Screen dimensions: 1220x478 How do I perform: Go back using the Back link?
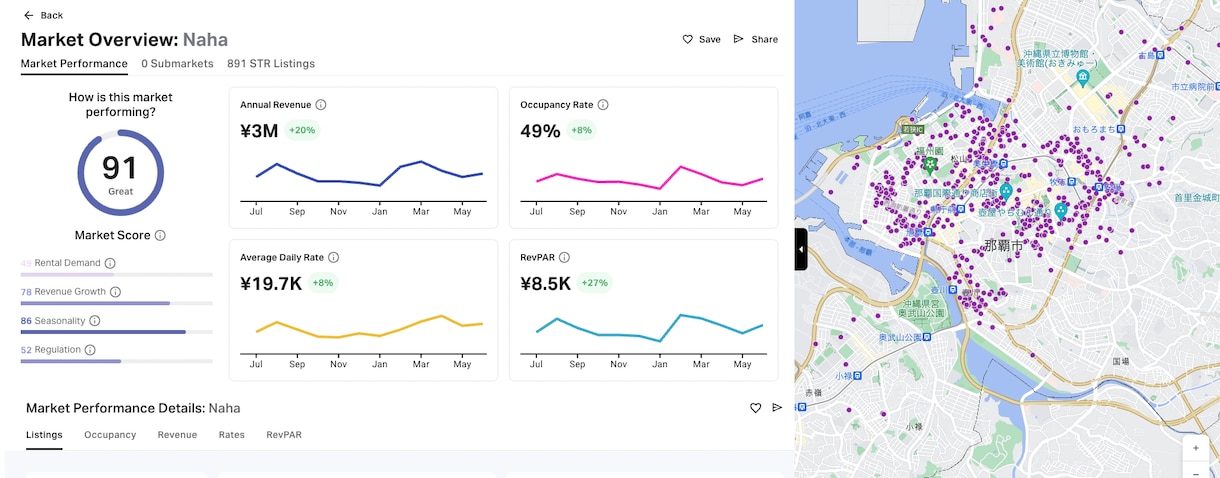(x=43, y=15)
